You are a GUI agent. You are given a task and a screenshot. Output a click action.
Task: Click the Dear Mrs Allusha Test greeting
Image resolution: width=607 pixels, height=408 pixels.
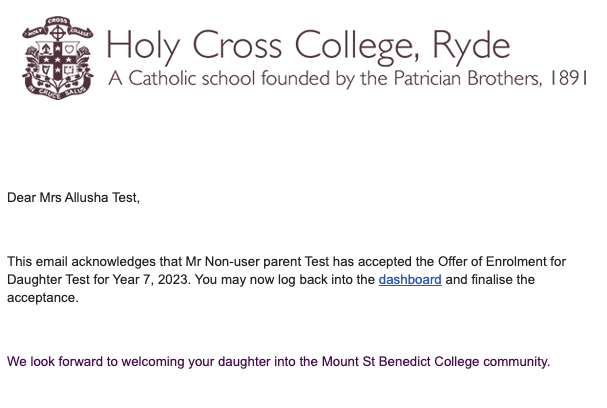[x=74, y=198]
